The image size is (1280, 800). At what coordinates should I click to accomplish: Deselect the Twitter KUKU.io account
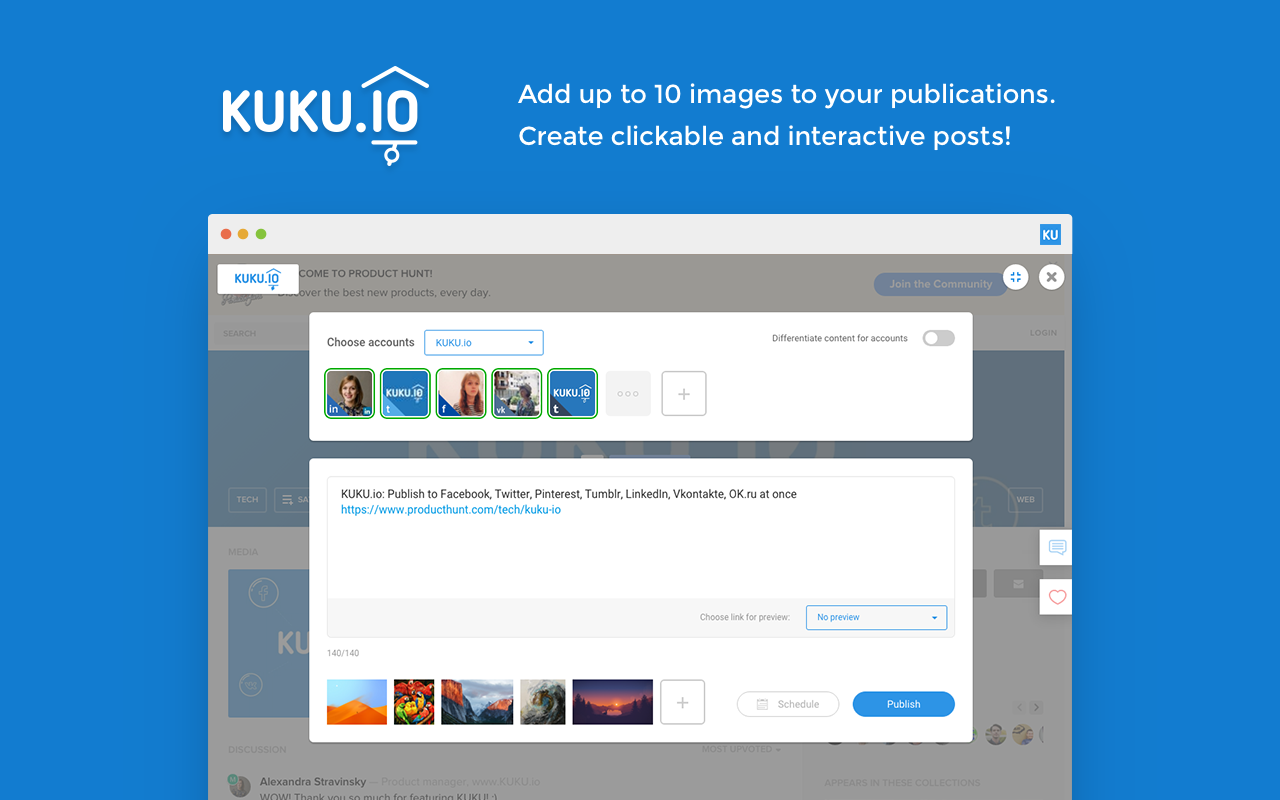pos(405,393)
